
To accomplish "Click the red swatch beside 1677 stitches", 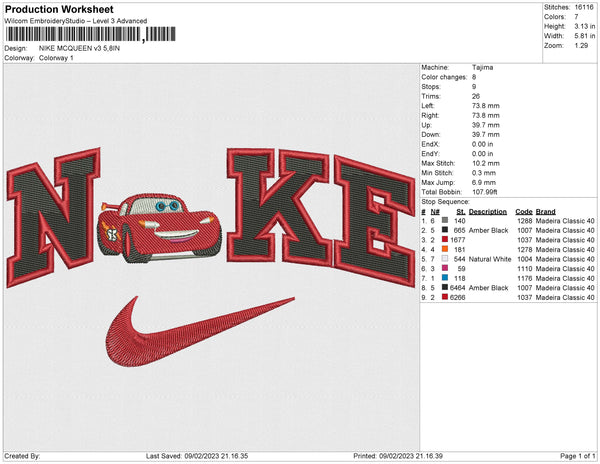I will click(445, 239).
